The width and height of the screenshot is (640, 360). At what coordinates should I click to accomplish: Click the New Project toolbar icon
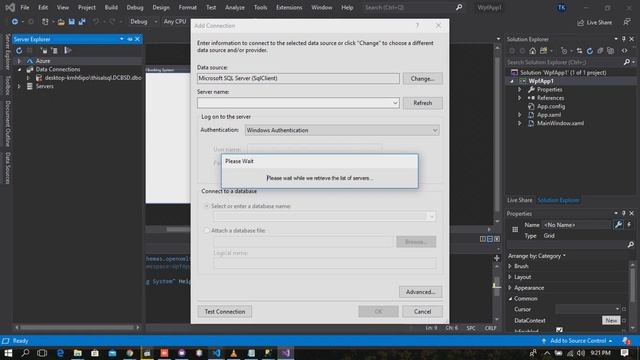(x=45, y=22)
